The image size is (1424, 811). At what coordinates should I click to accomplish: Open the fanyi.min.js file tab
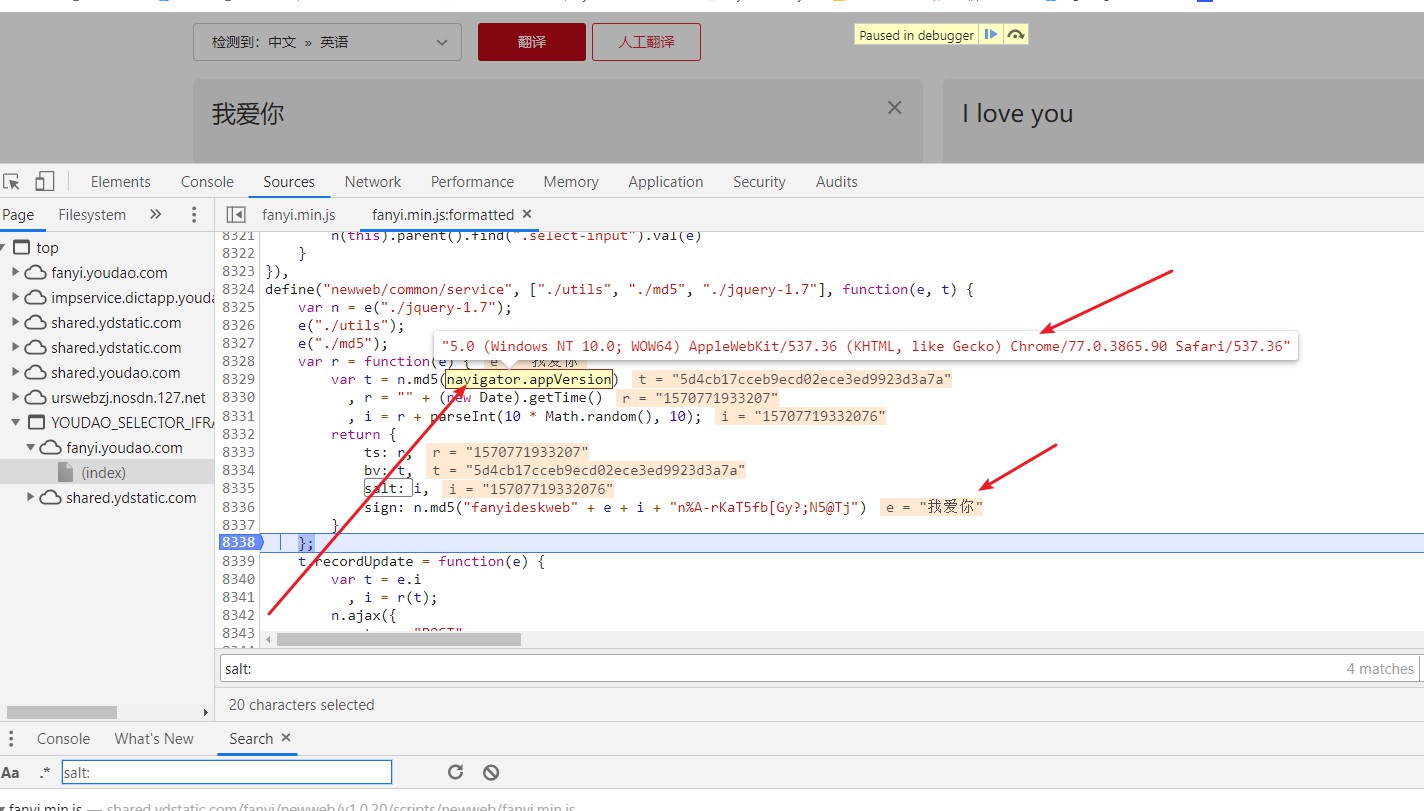[x=299, y=215]
